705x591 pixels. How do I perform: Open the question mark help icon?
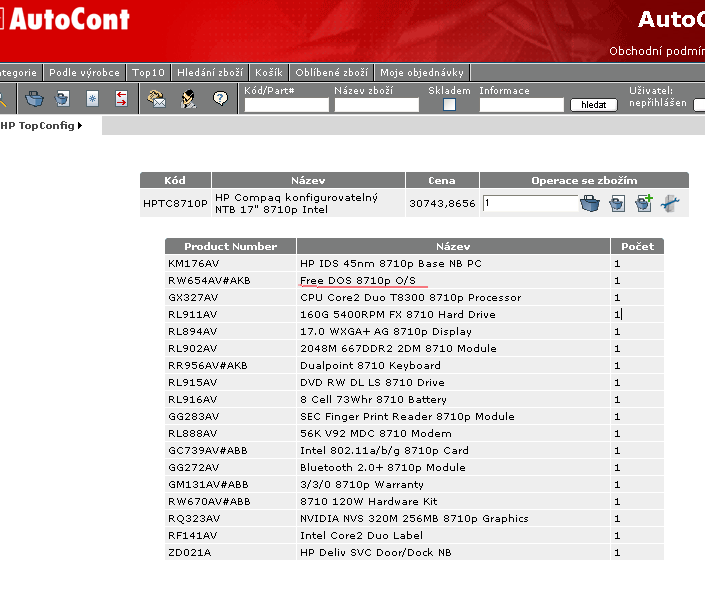(x=220, y=98)
